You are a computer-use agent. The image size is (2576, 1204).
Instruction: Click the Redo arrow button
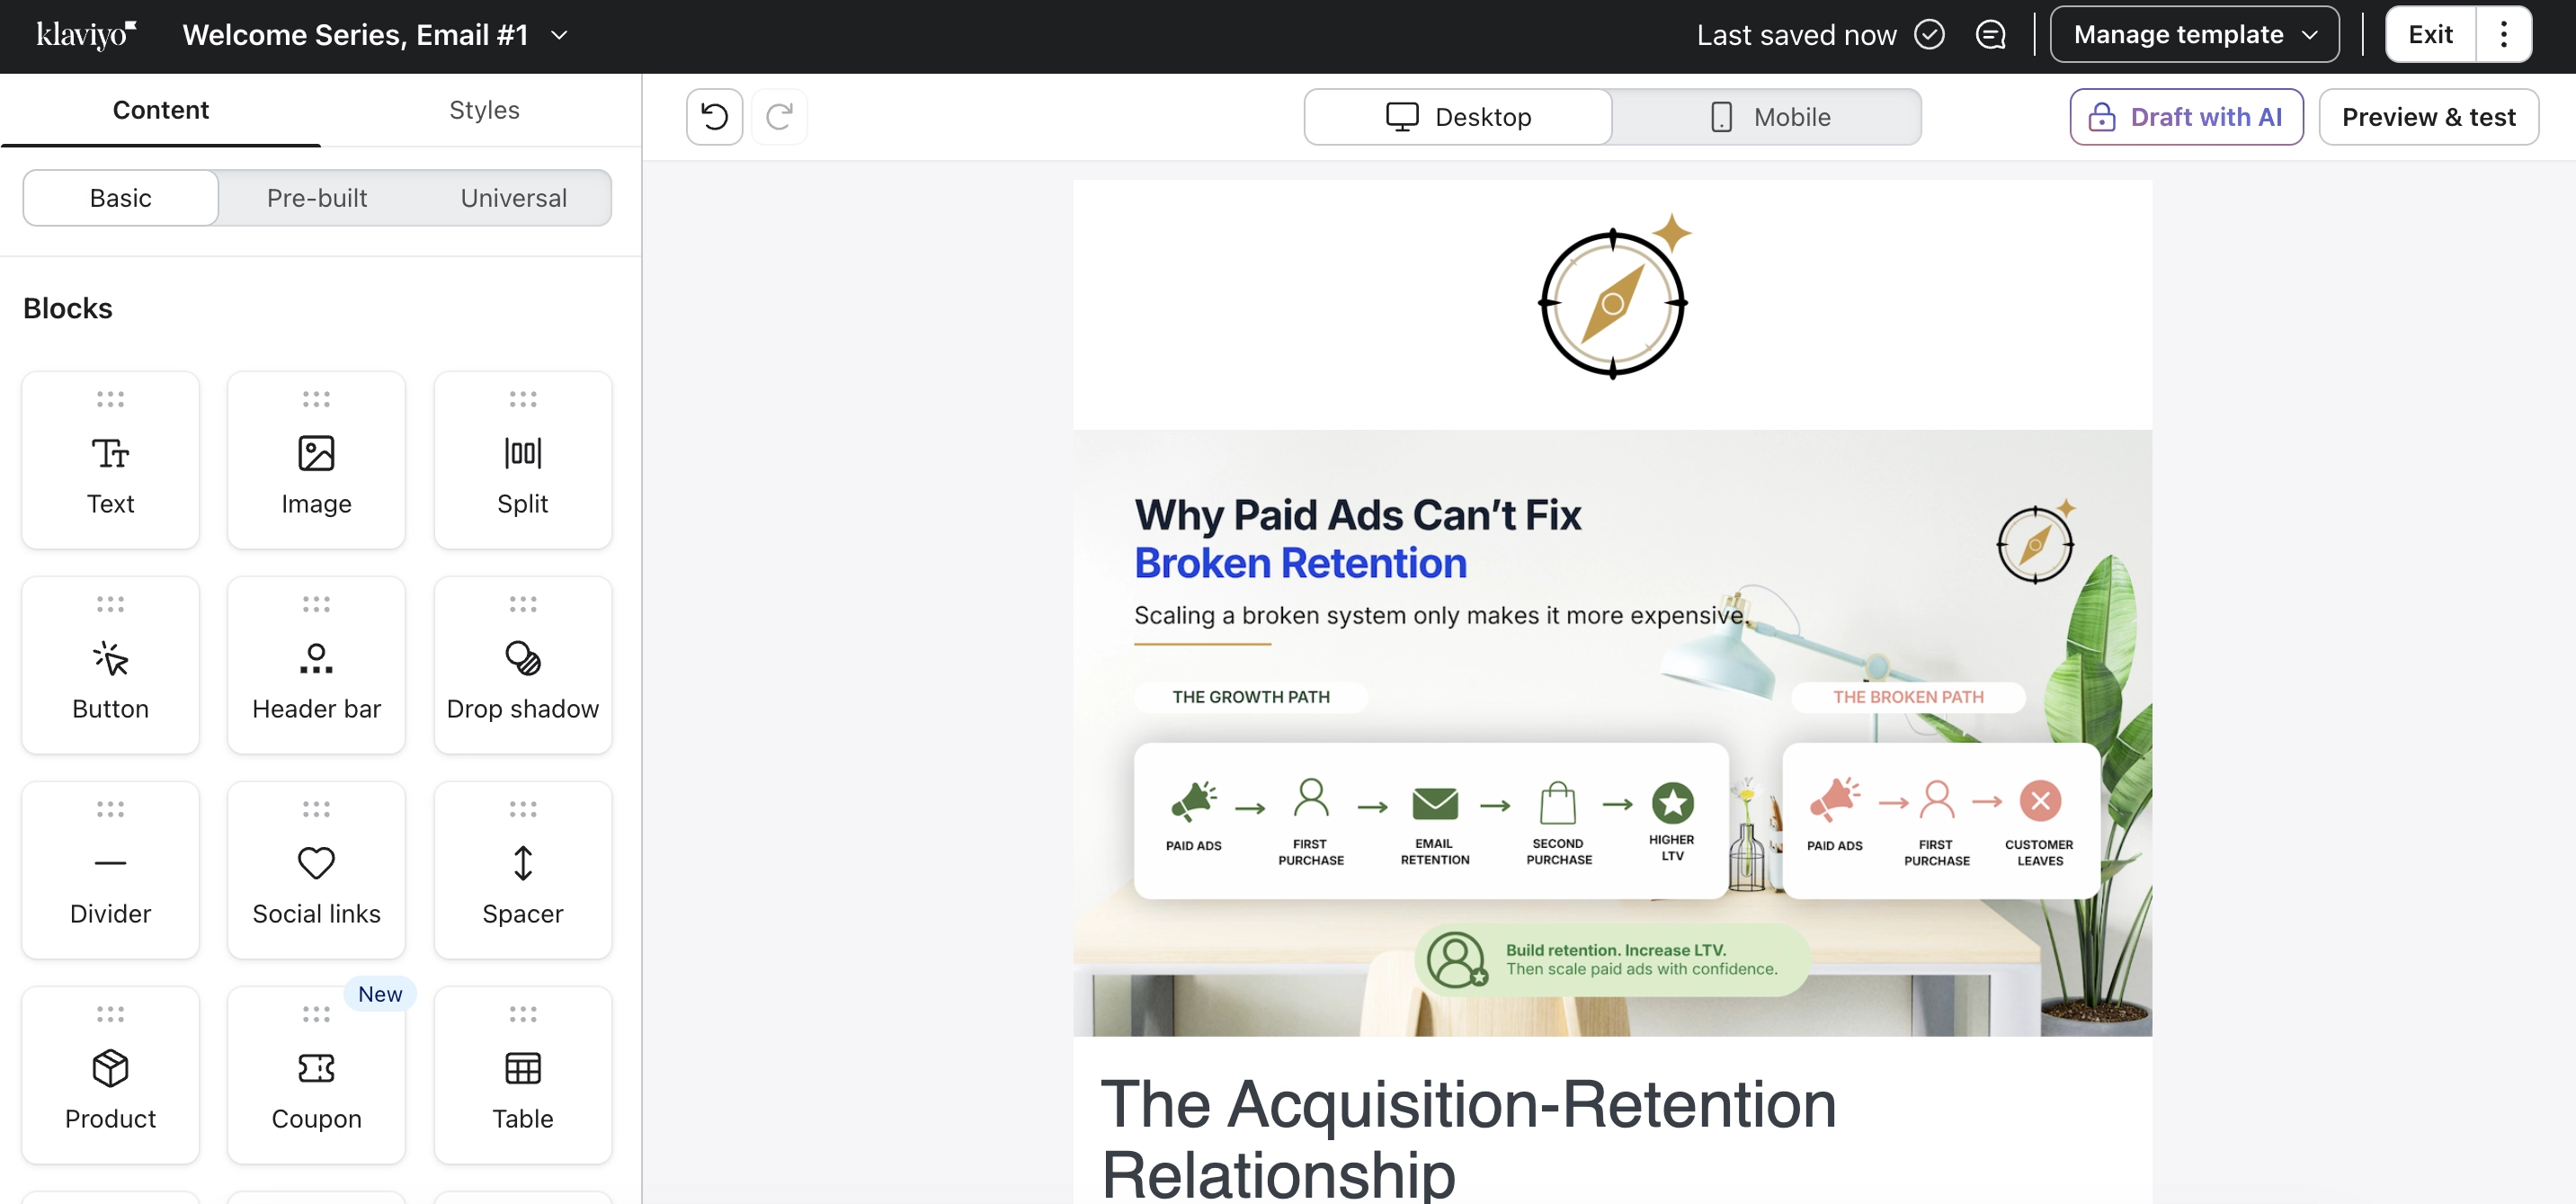tap(779, 117)
